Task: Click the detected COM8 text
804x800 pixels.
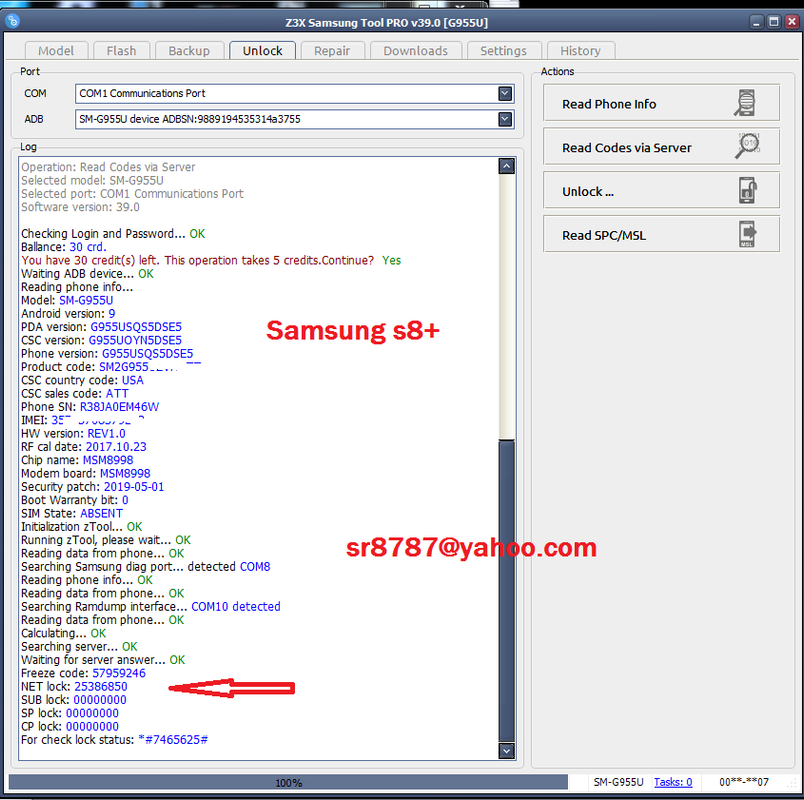Action: (x=255, y=567)
